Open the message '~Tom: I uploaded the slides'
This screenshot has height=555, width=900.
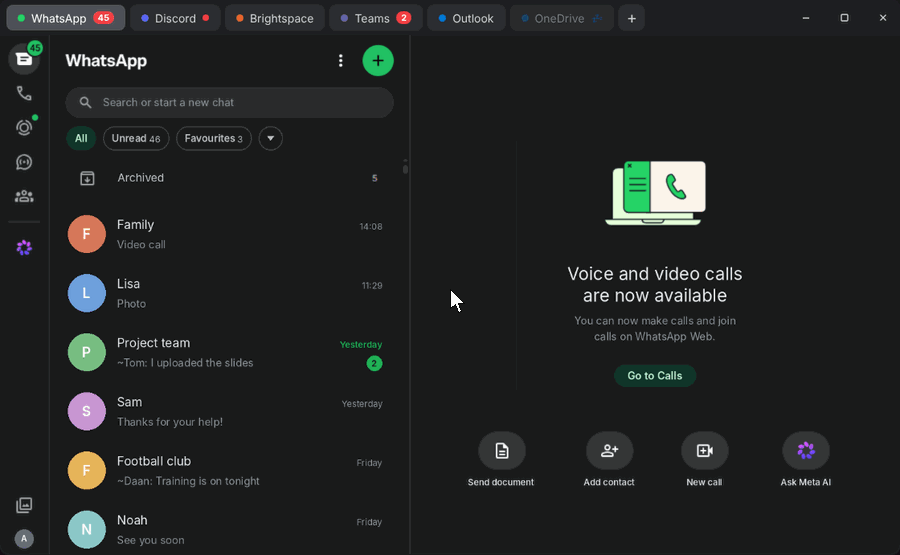pyautogui.click(x=185, y=363)
